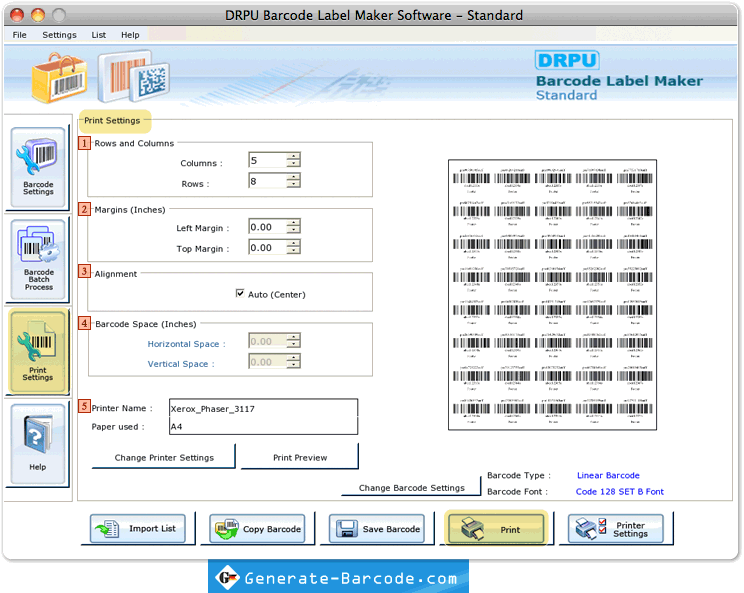The height and width of the screenshot is (593, 744).
Task: Click the Vertical Space input field
Action: (x=268, y=361)
